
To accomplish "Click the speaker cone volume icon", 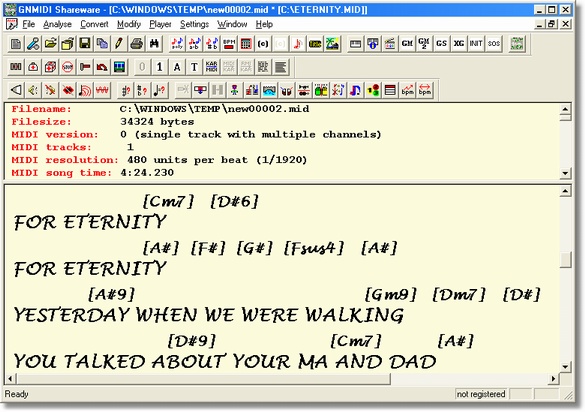I will (16, 90).
